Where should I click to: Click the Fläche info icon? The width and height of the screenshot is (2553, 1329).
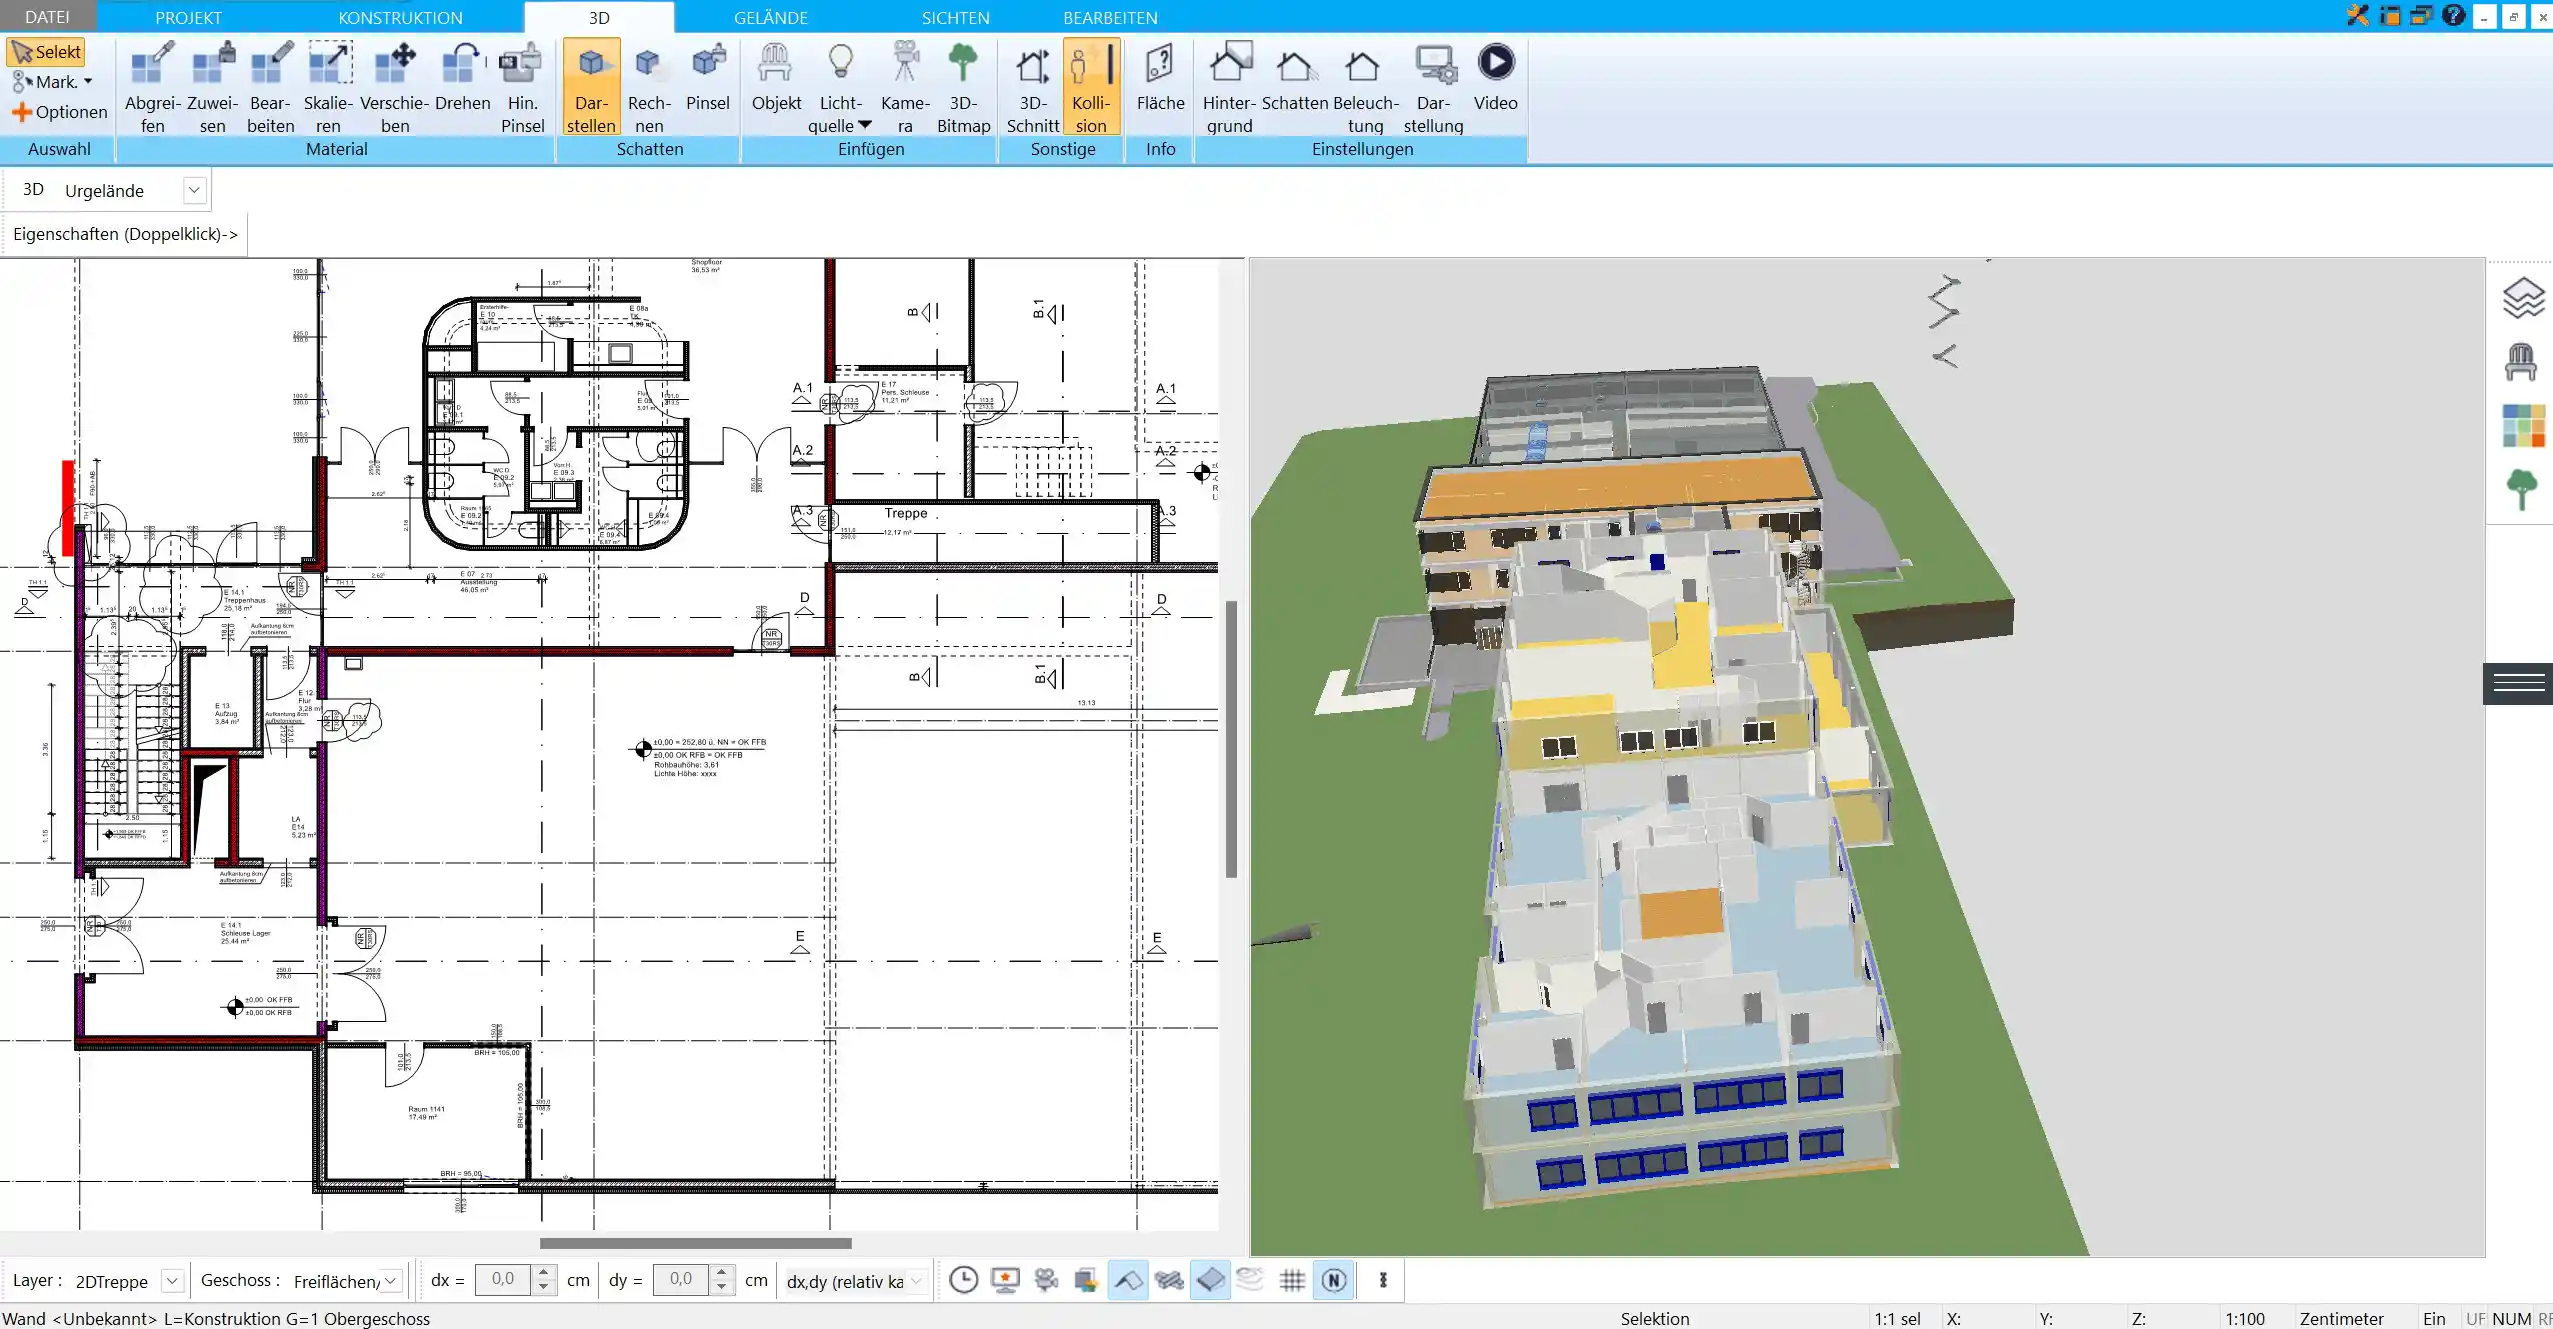pyautogui.click(x=1160, y=78)
